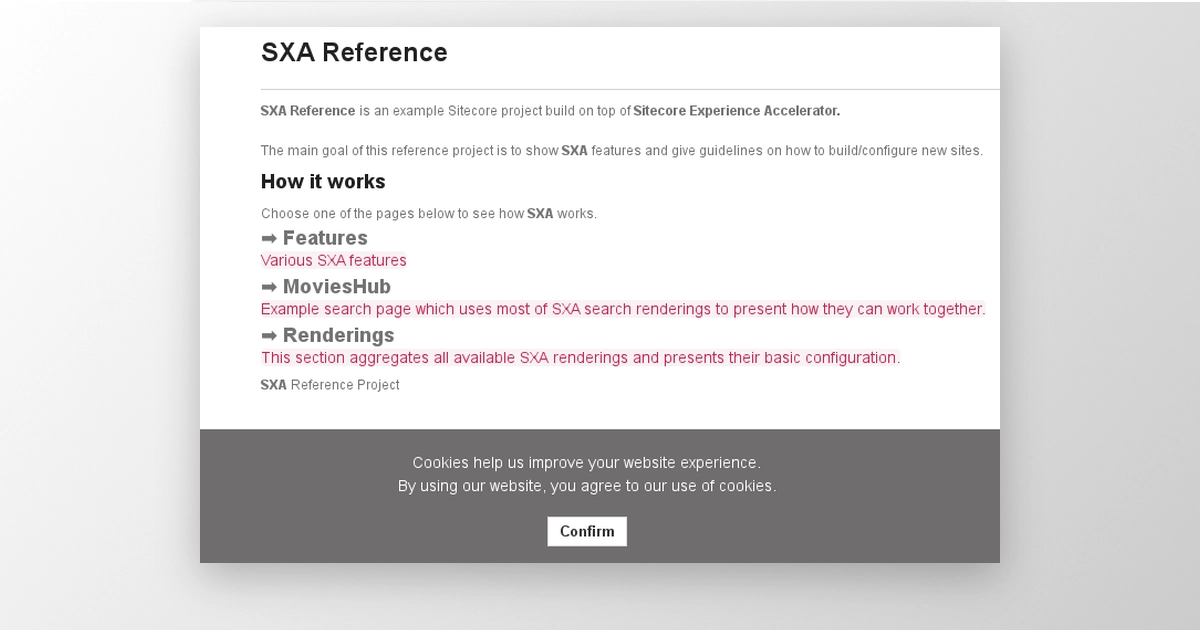Follow the 'Various SXA features' link
Screen dimensions: 1200x630
(x=334, y=260)
